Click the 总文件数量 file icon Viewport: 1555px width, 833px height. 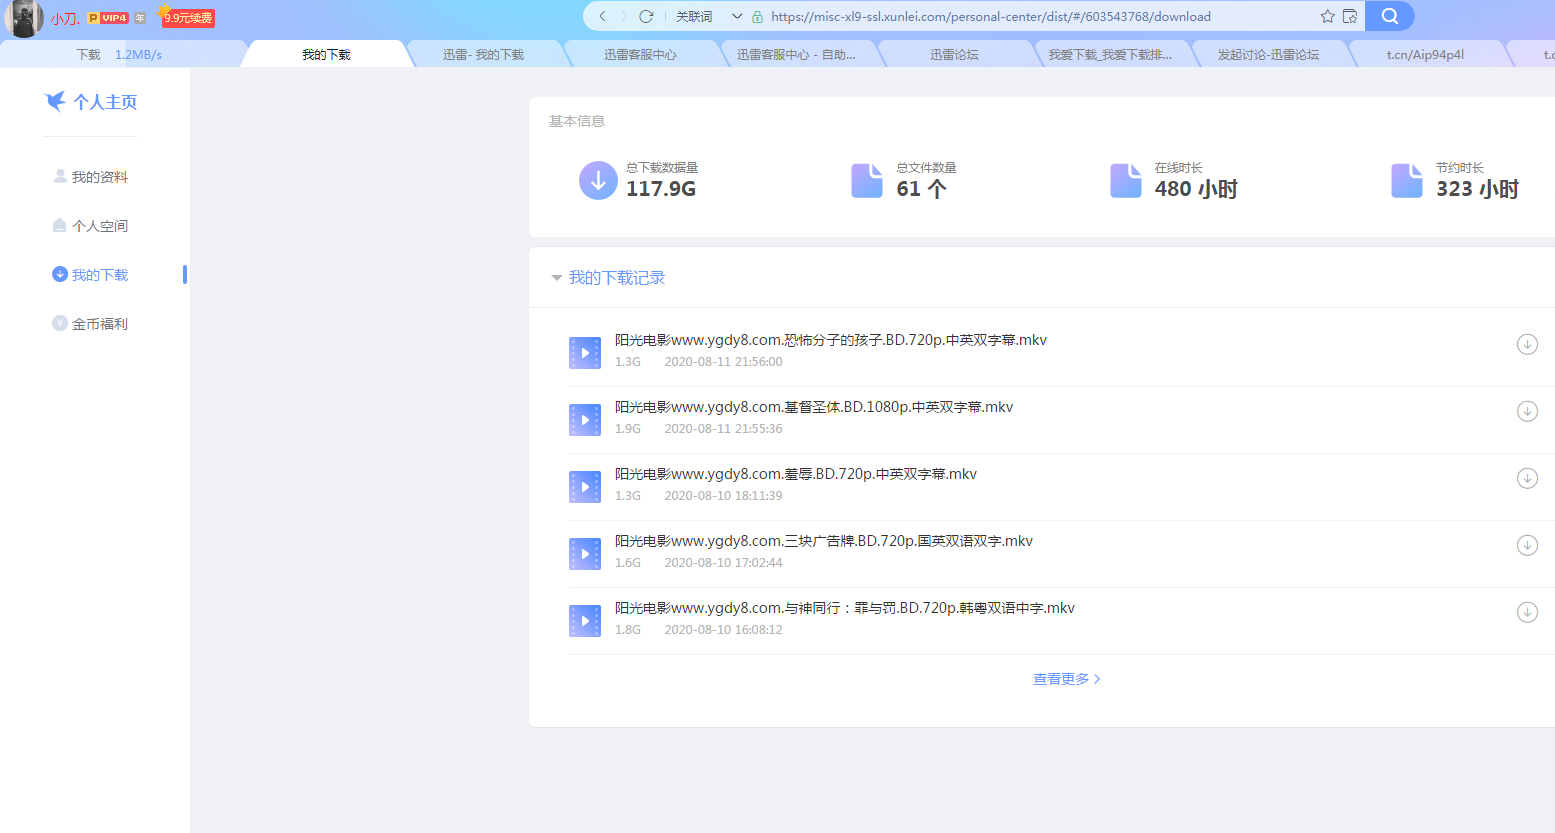tap(866, 181)
